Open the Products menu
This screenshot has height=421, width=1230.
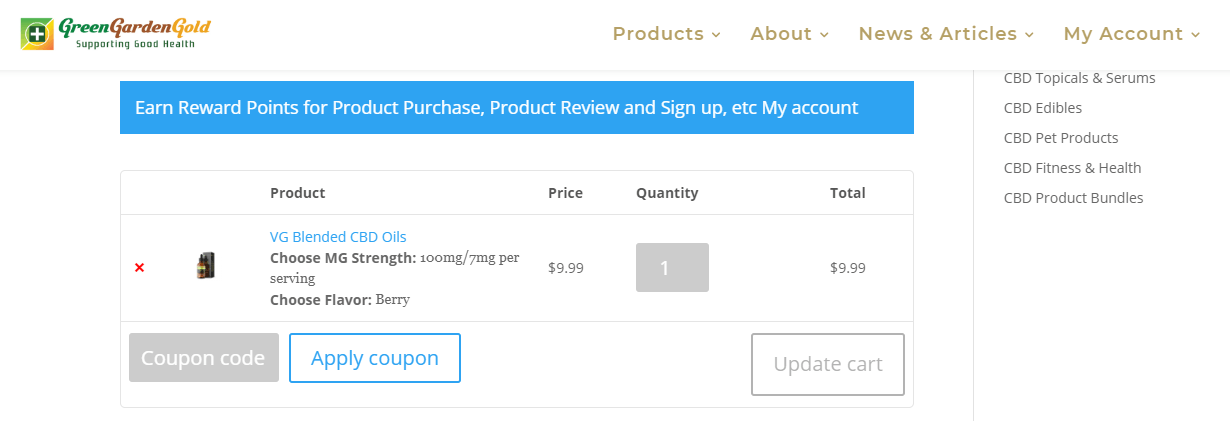(x=658, y=34)
